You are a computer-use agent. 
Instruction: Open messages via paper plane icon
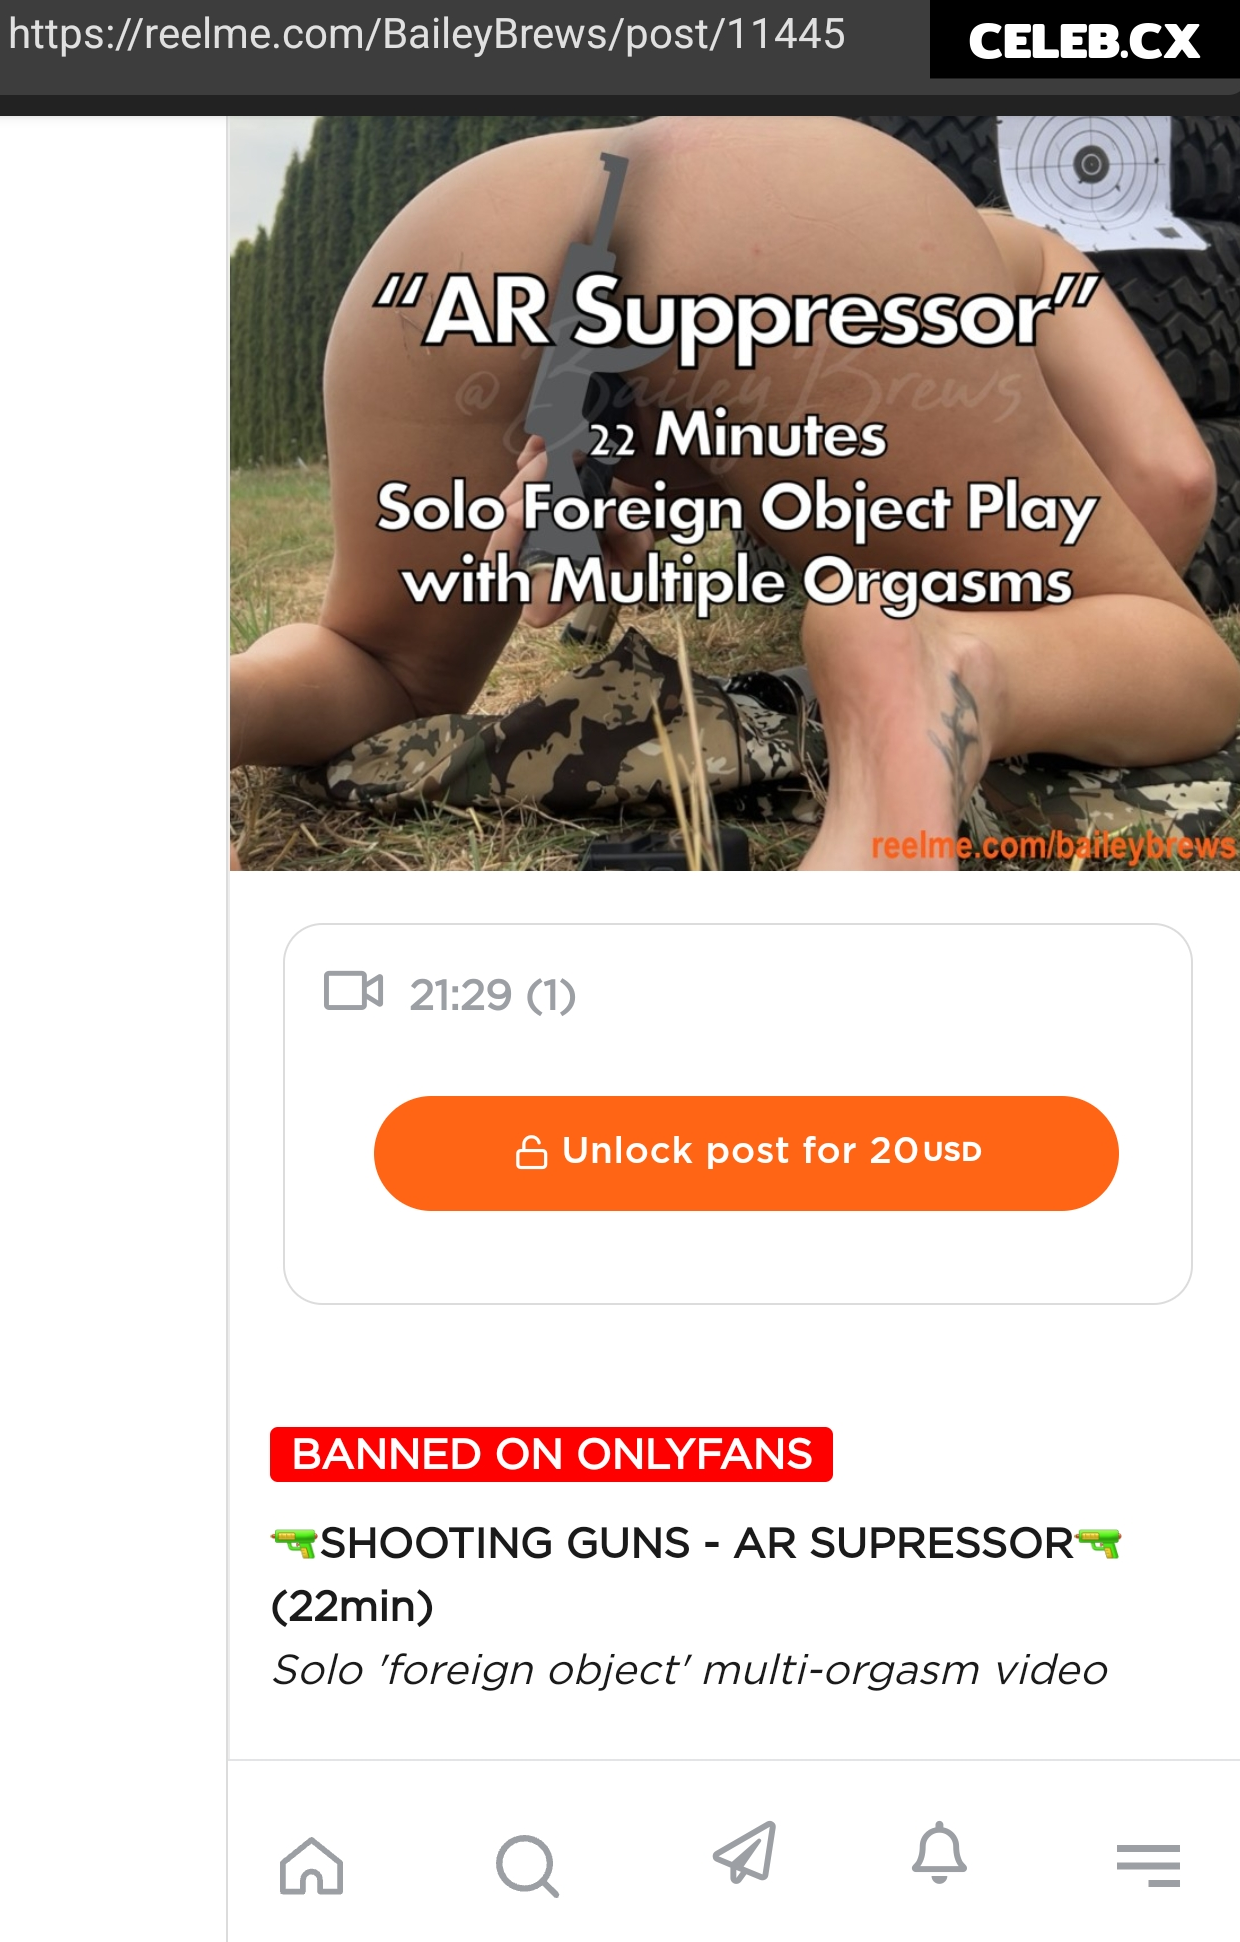pyautogui.click(x=745, y=1852)
